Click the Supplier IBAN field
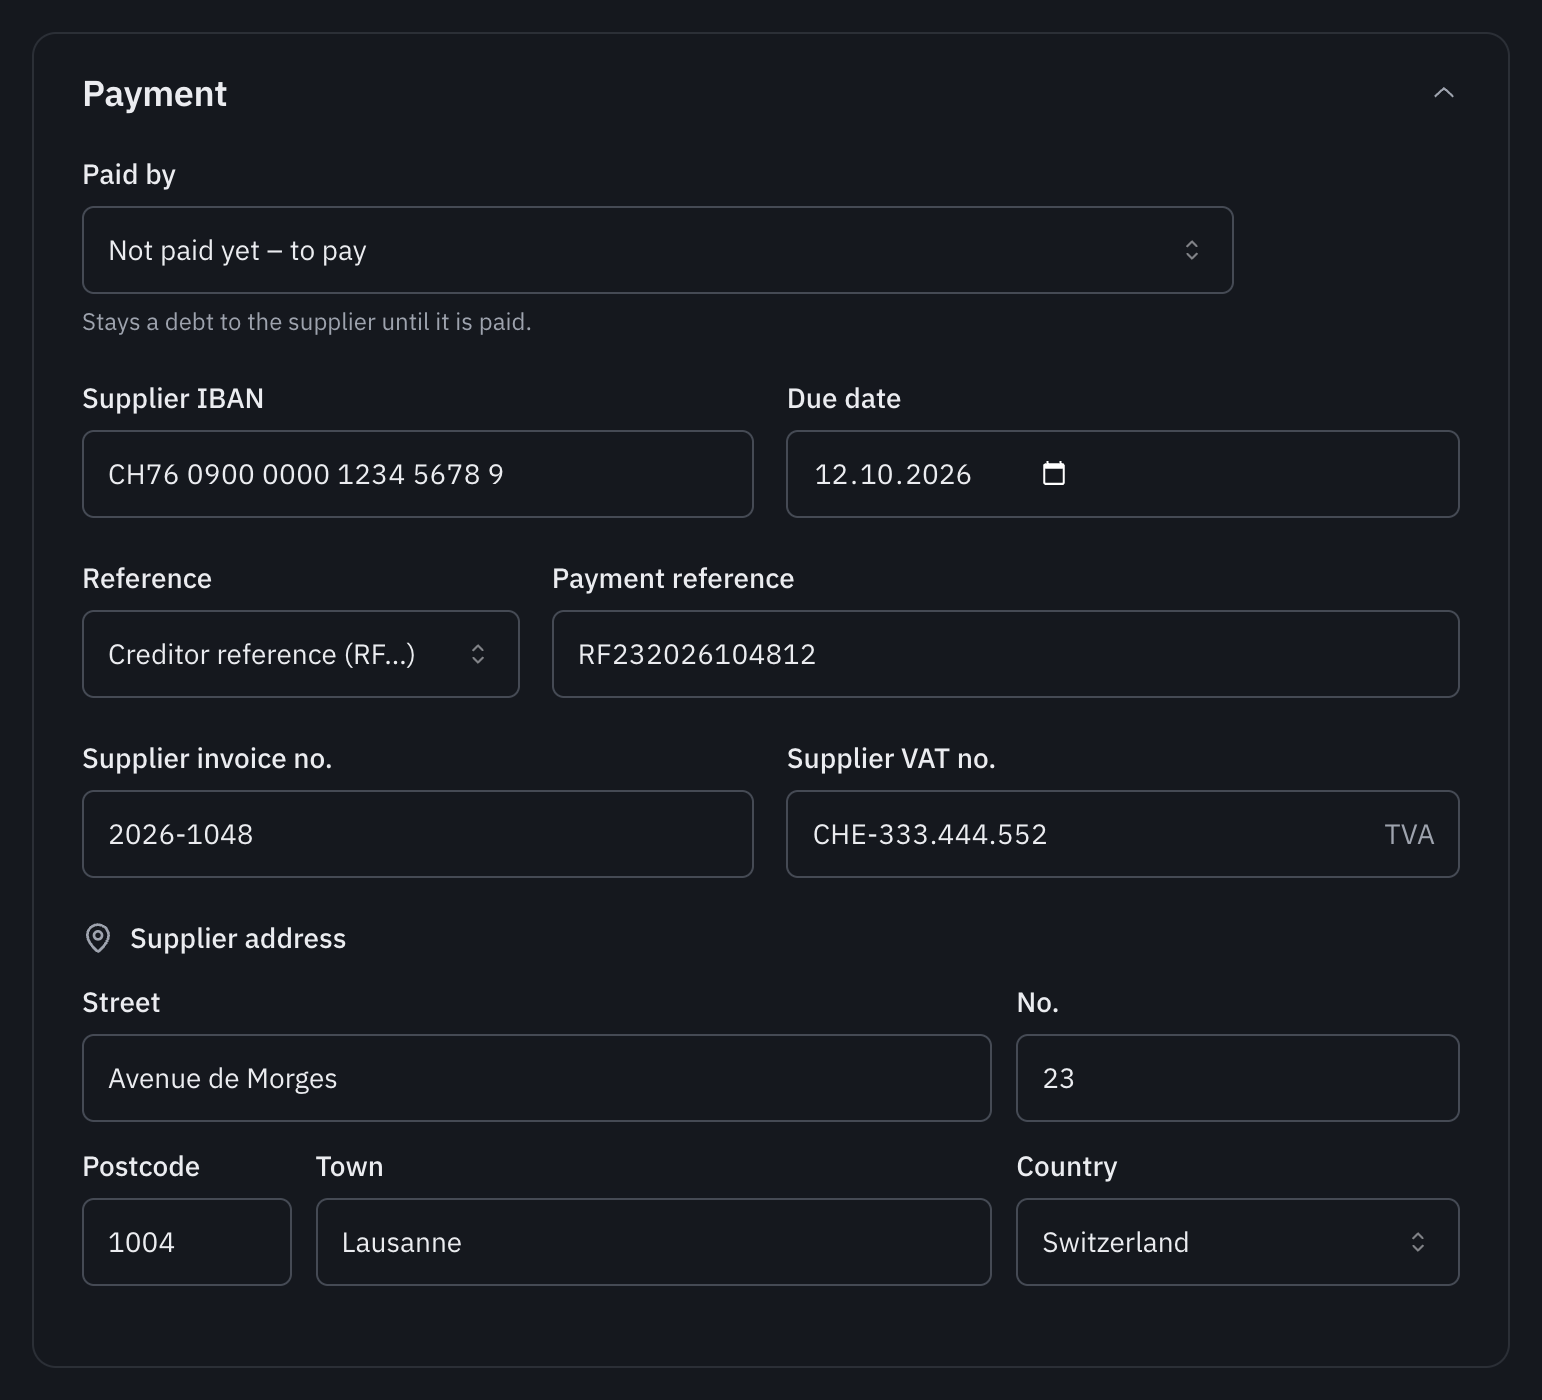 (x=418, y=474)
